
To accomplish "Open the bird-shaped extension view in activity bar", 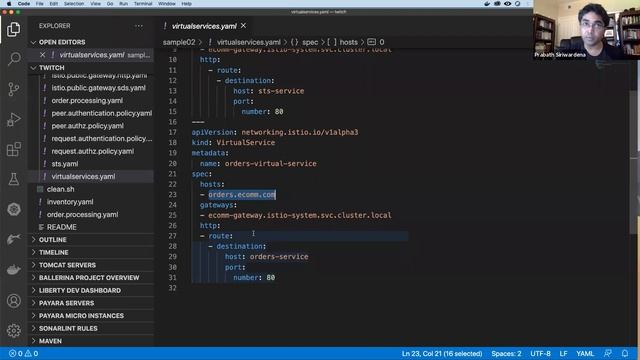I will pyautogui.click(x=13, y=239).
